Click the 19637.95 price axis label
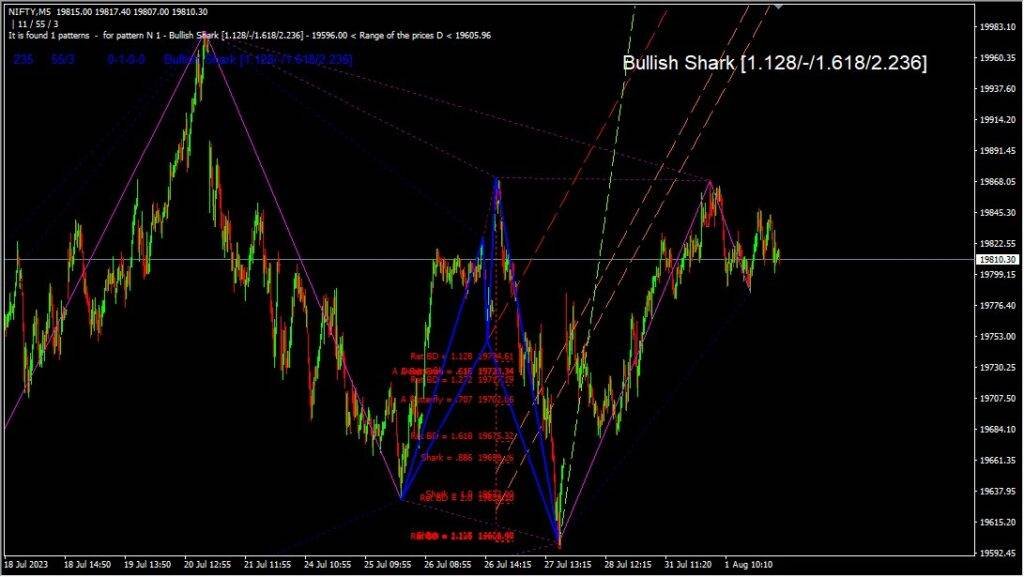 (997, 491)
